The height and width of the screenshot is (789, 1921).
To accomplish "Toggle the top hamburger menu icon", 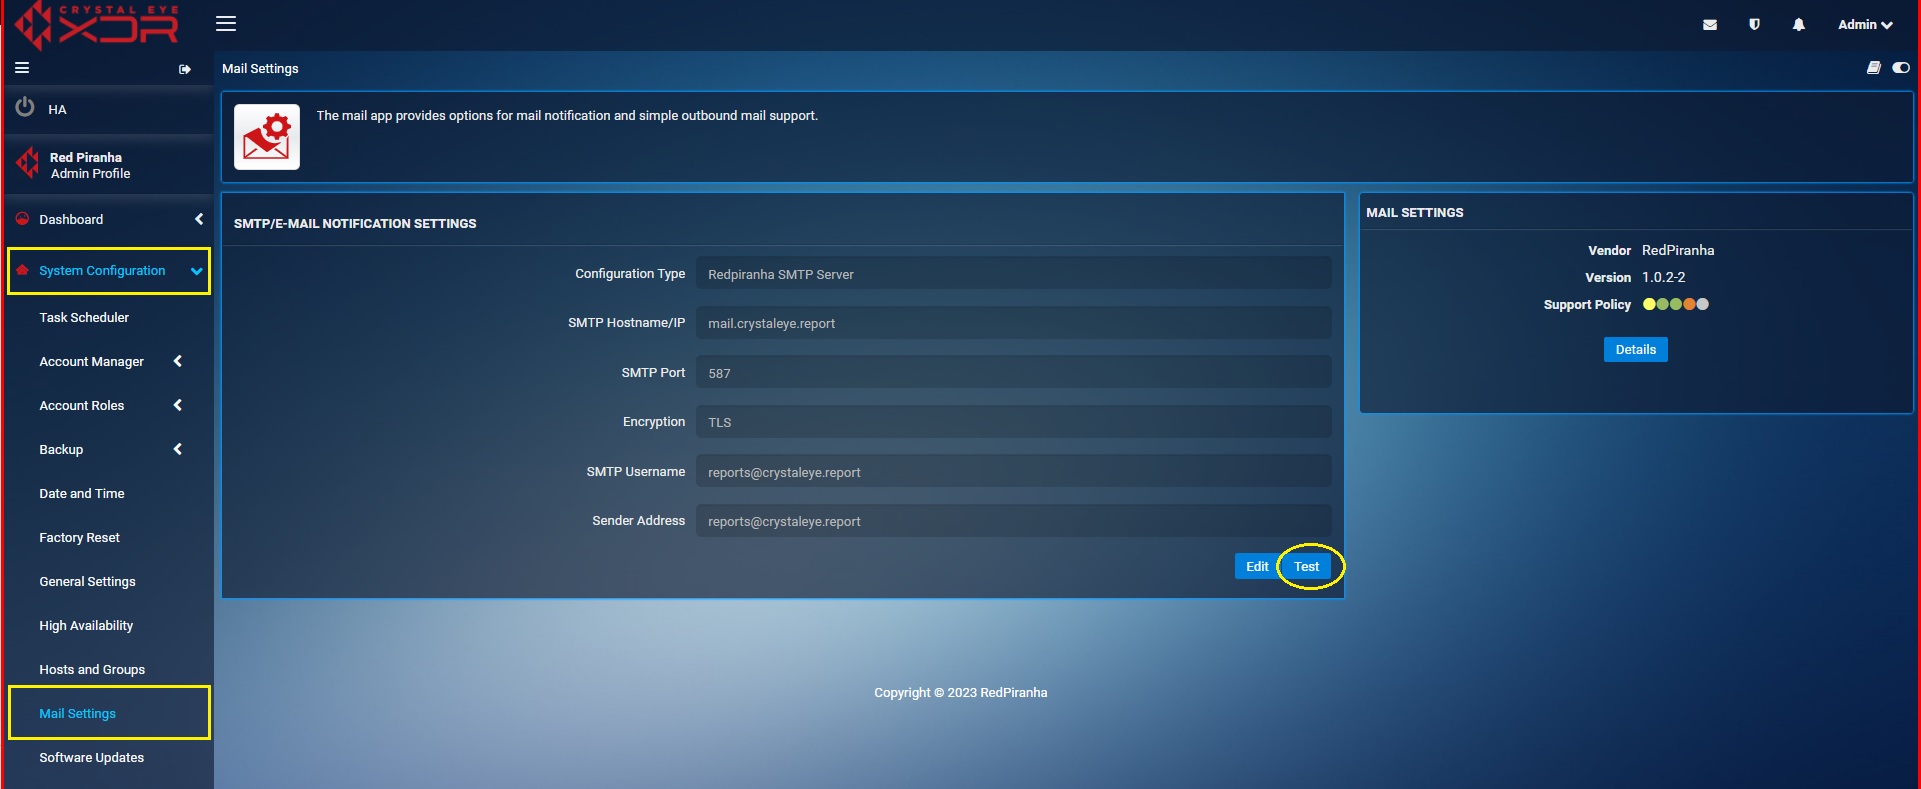I will [x=226, y=23].
